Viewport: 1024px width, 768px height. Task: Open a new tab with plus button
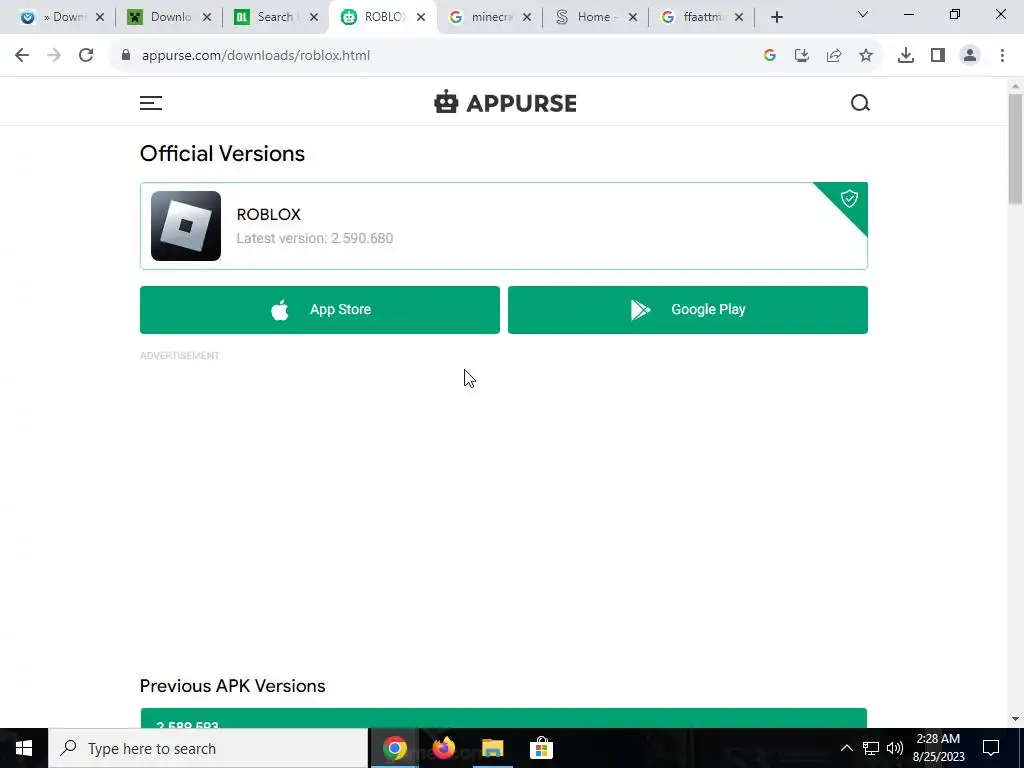coord(776,18)
